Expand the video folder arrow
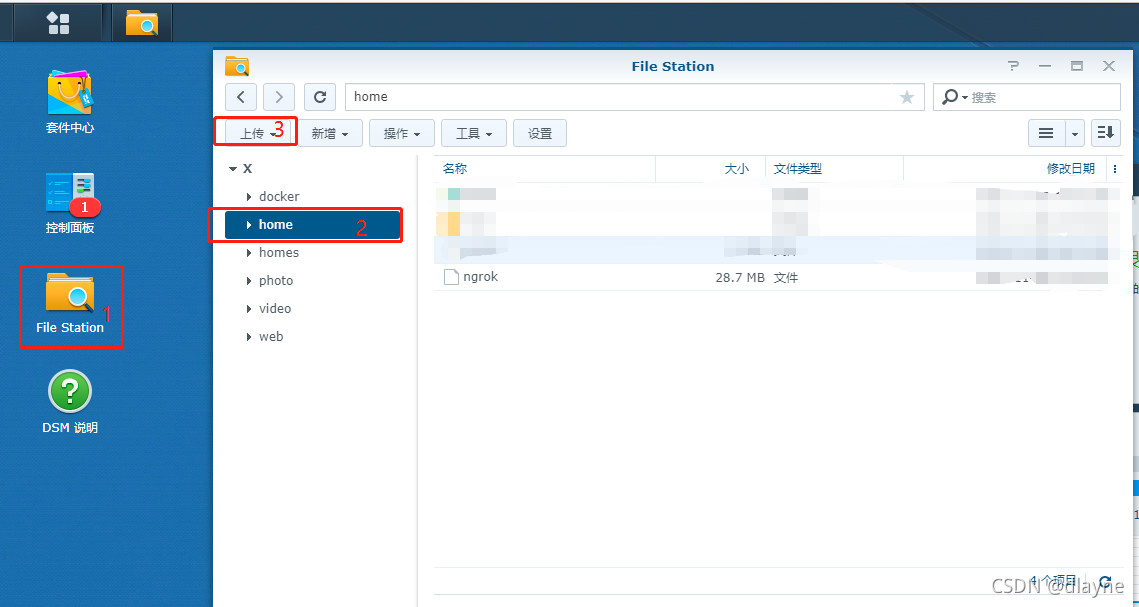The image size is (1139, 607). click(248, 309)
